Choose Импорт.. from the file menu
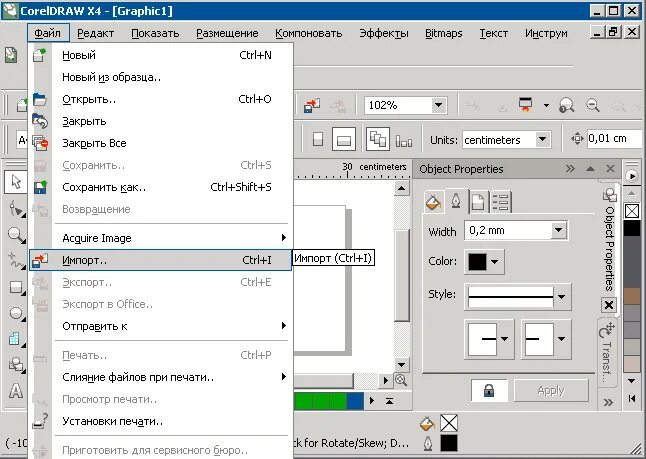The image size is (646, 459). [161, 260]
